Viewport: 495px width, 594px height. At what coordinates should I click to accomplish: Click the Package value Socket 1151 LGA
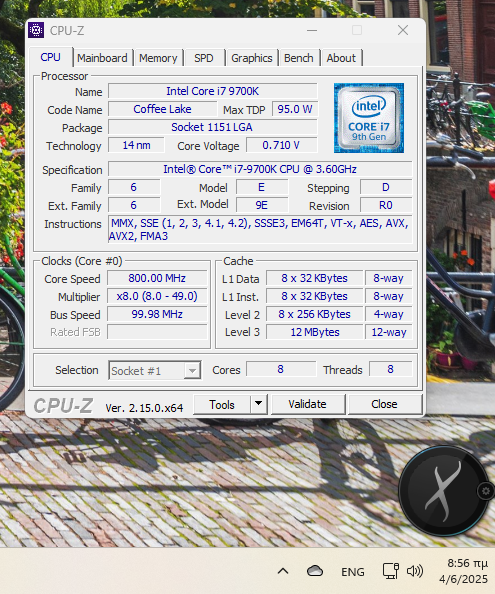point(212,127)
